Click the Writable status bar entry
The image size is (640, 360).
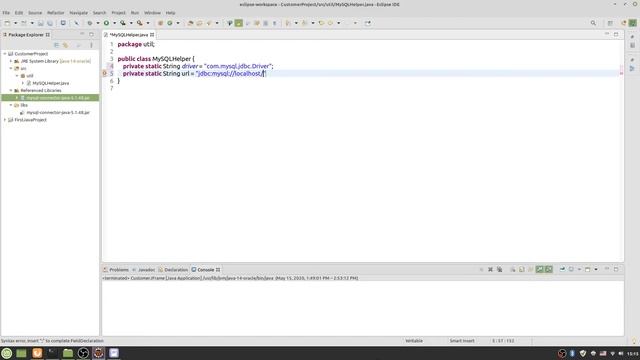[414, 340]
